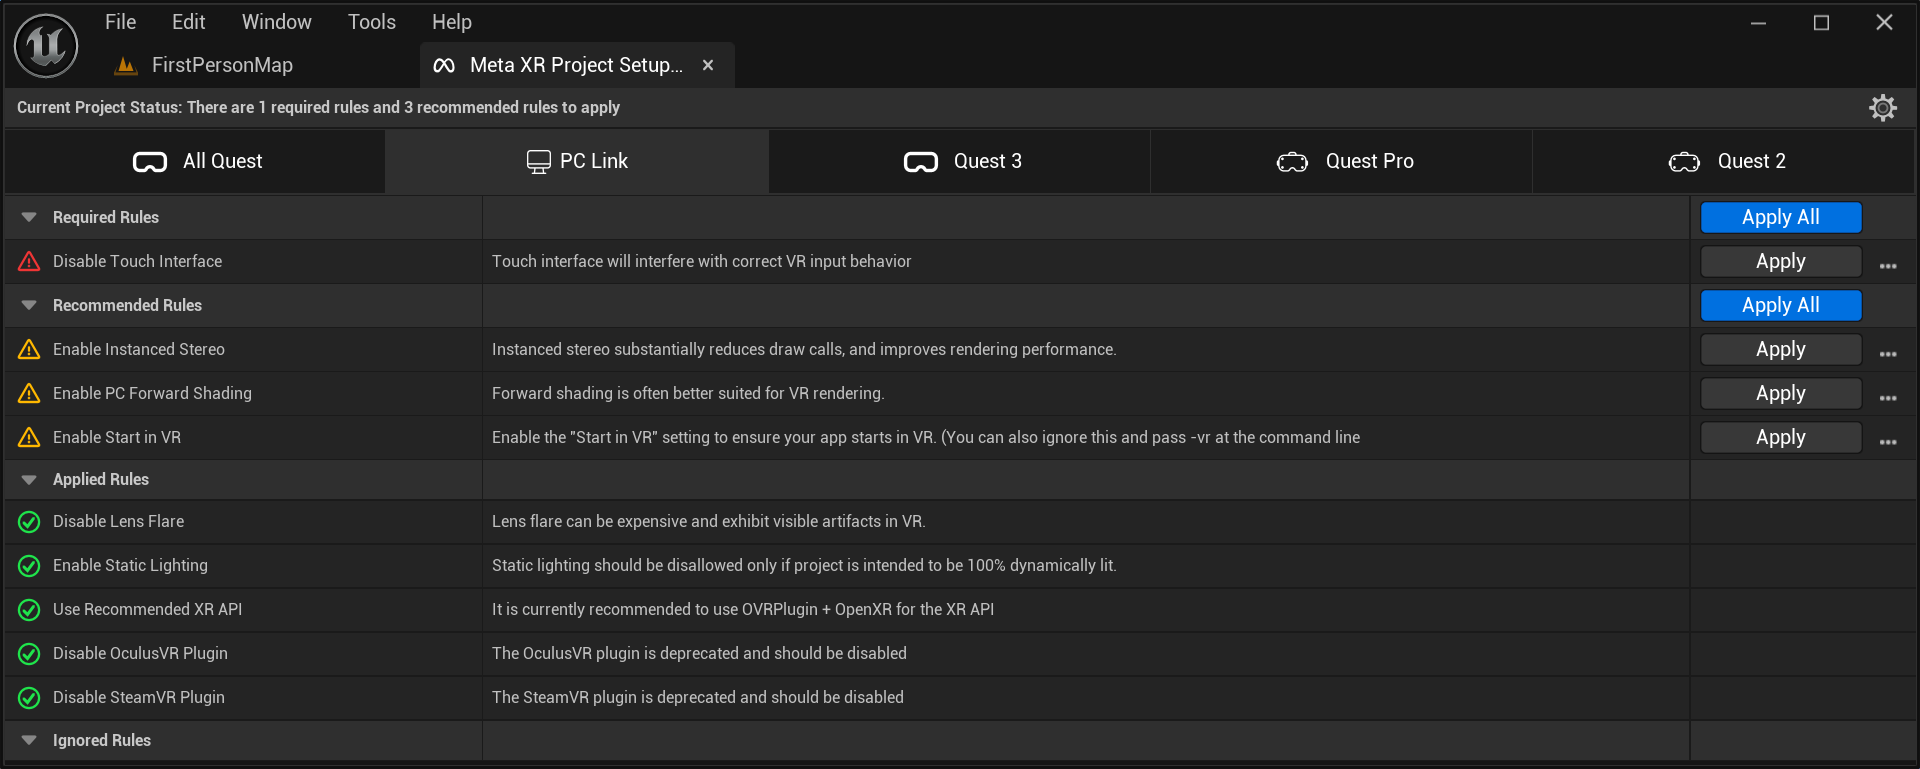Image resolution: width=1920 pixels, height=769 pixels.
Task: Select the Disable OculusVR Plugin rule name
Action: click(140, 653)
